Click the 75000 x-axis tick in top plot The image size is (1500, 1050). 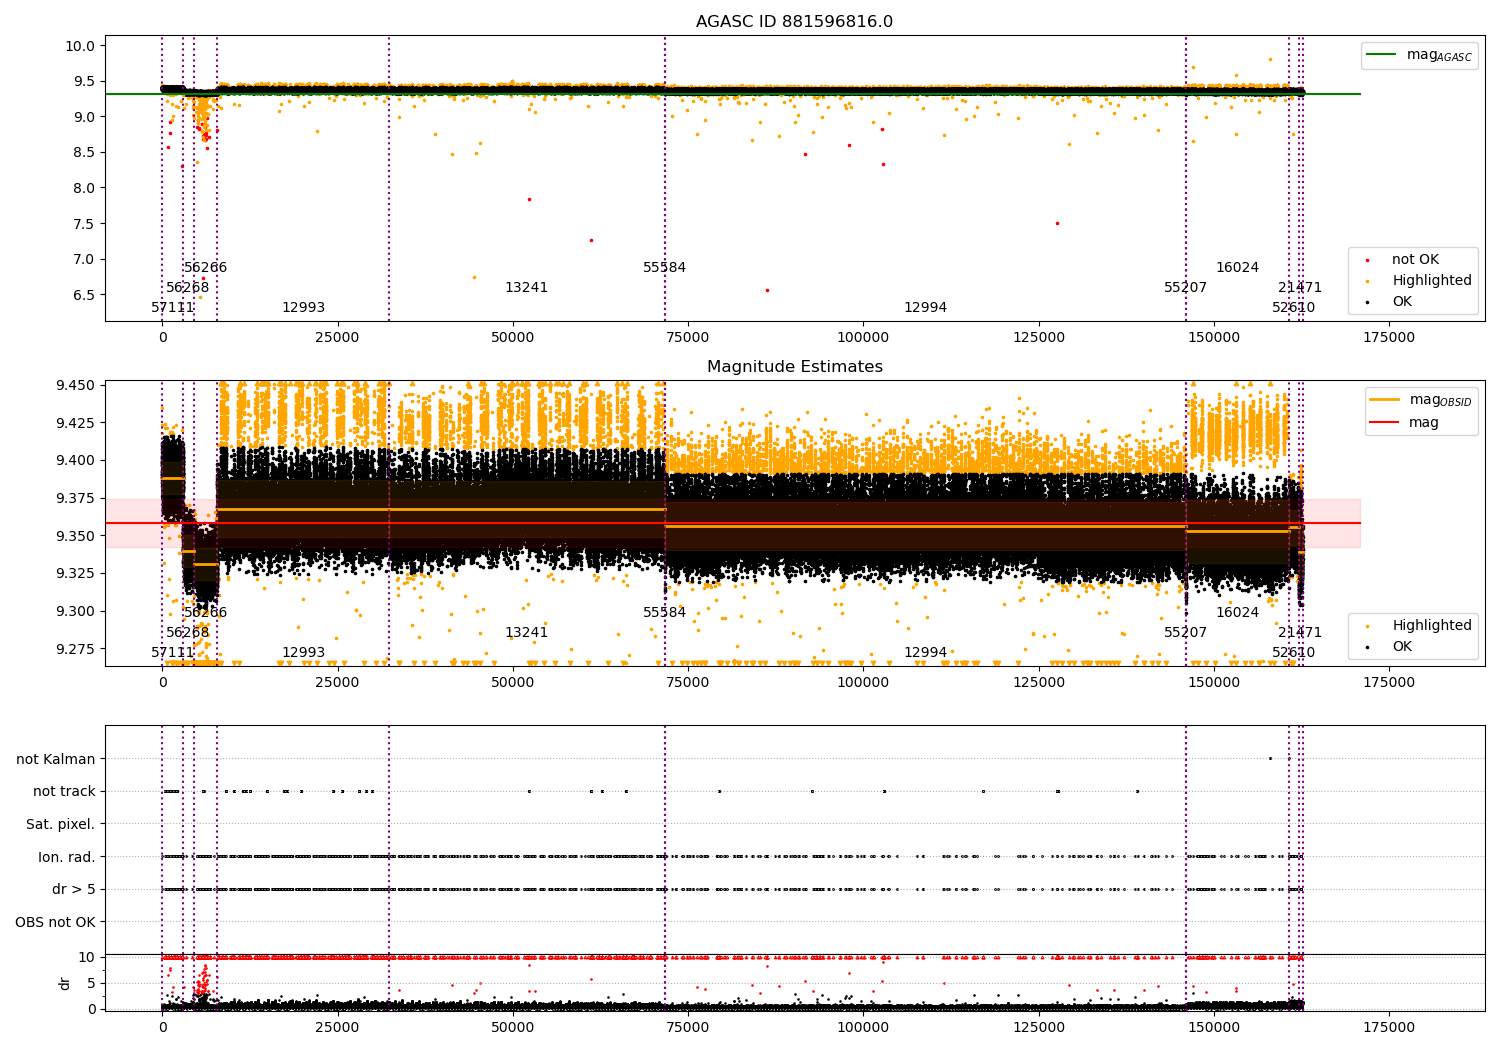pos(688,338)
